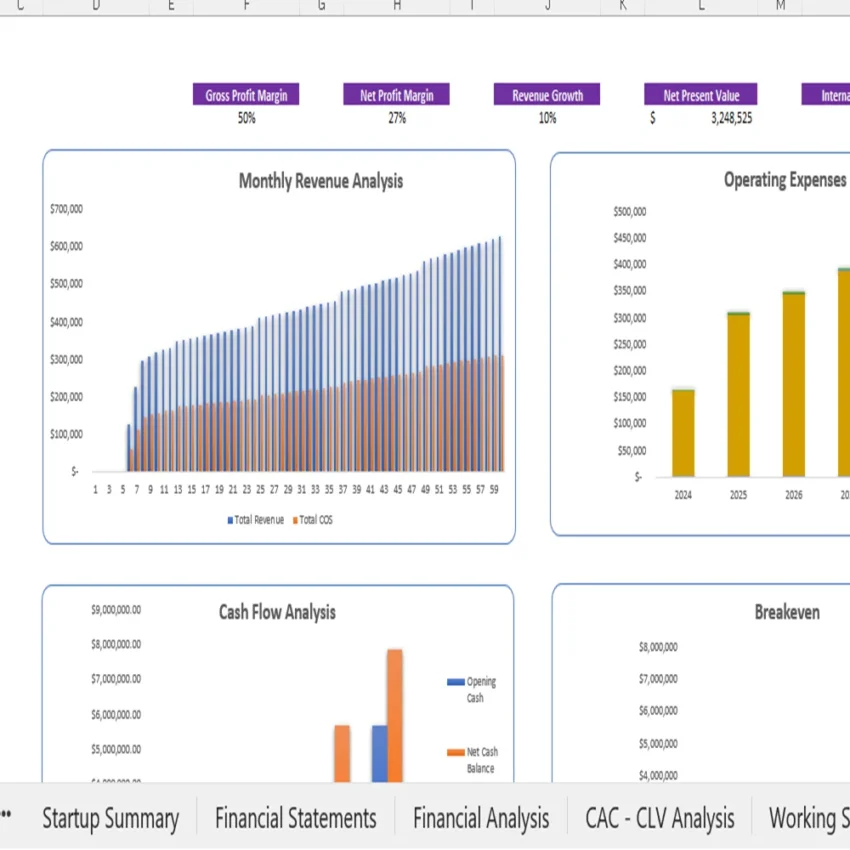The image size is (850, 850).
Task: Select the 50% Gross Profit Margin value
Action: point(246,118)
